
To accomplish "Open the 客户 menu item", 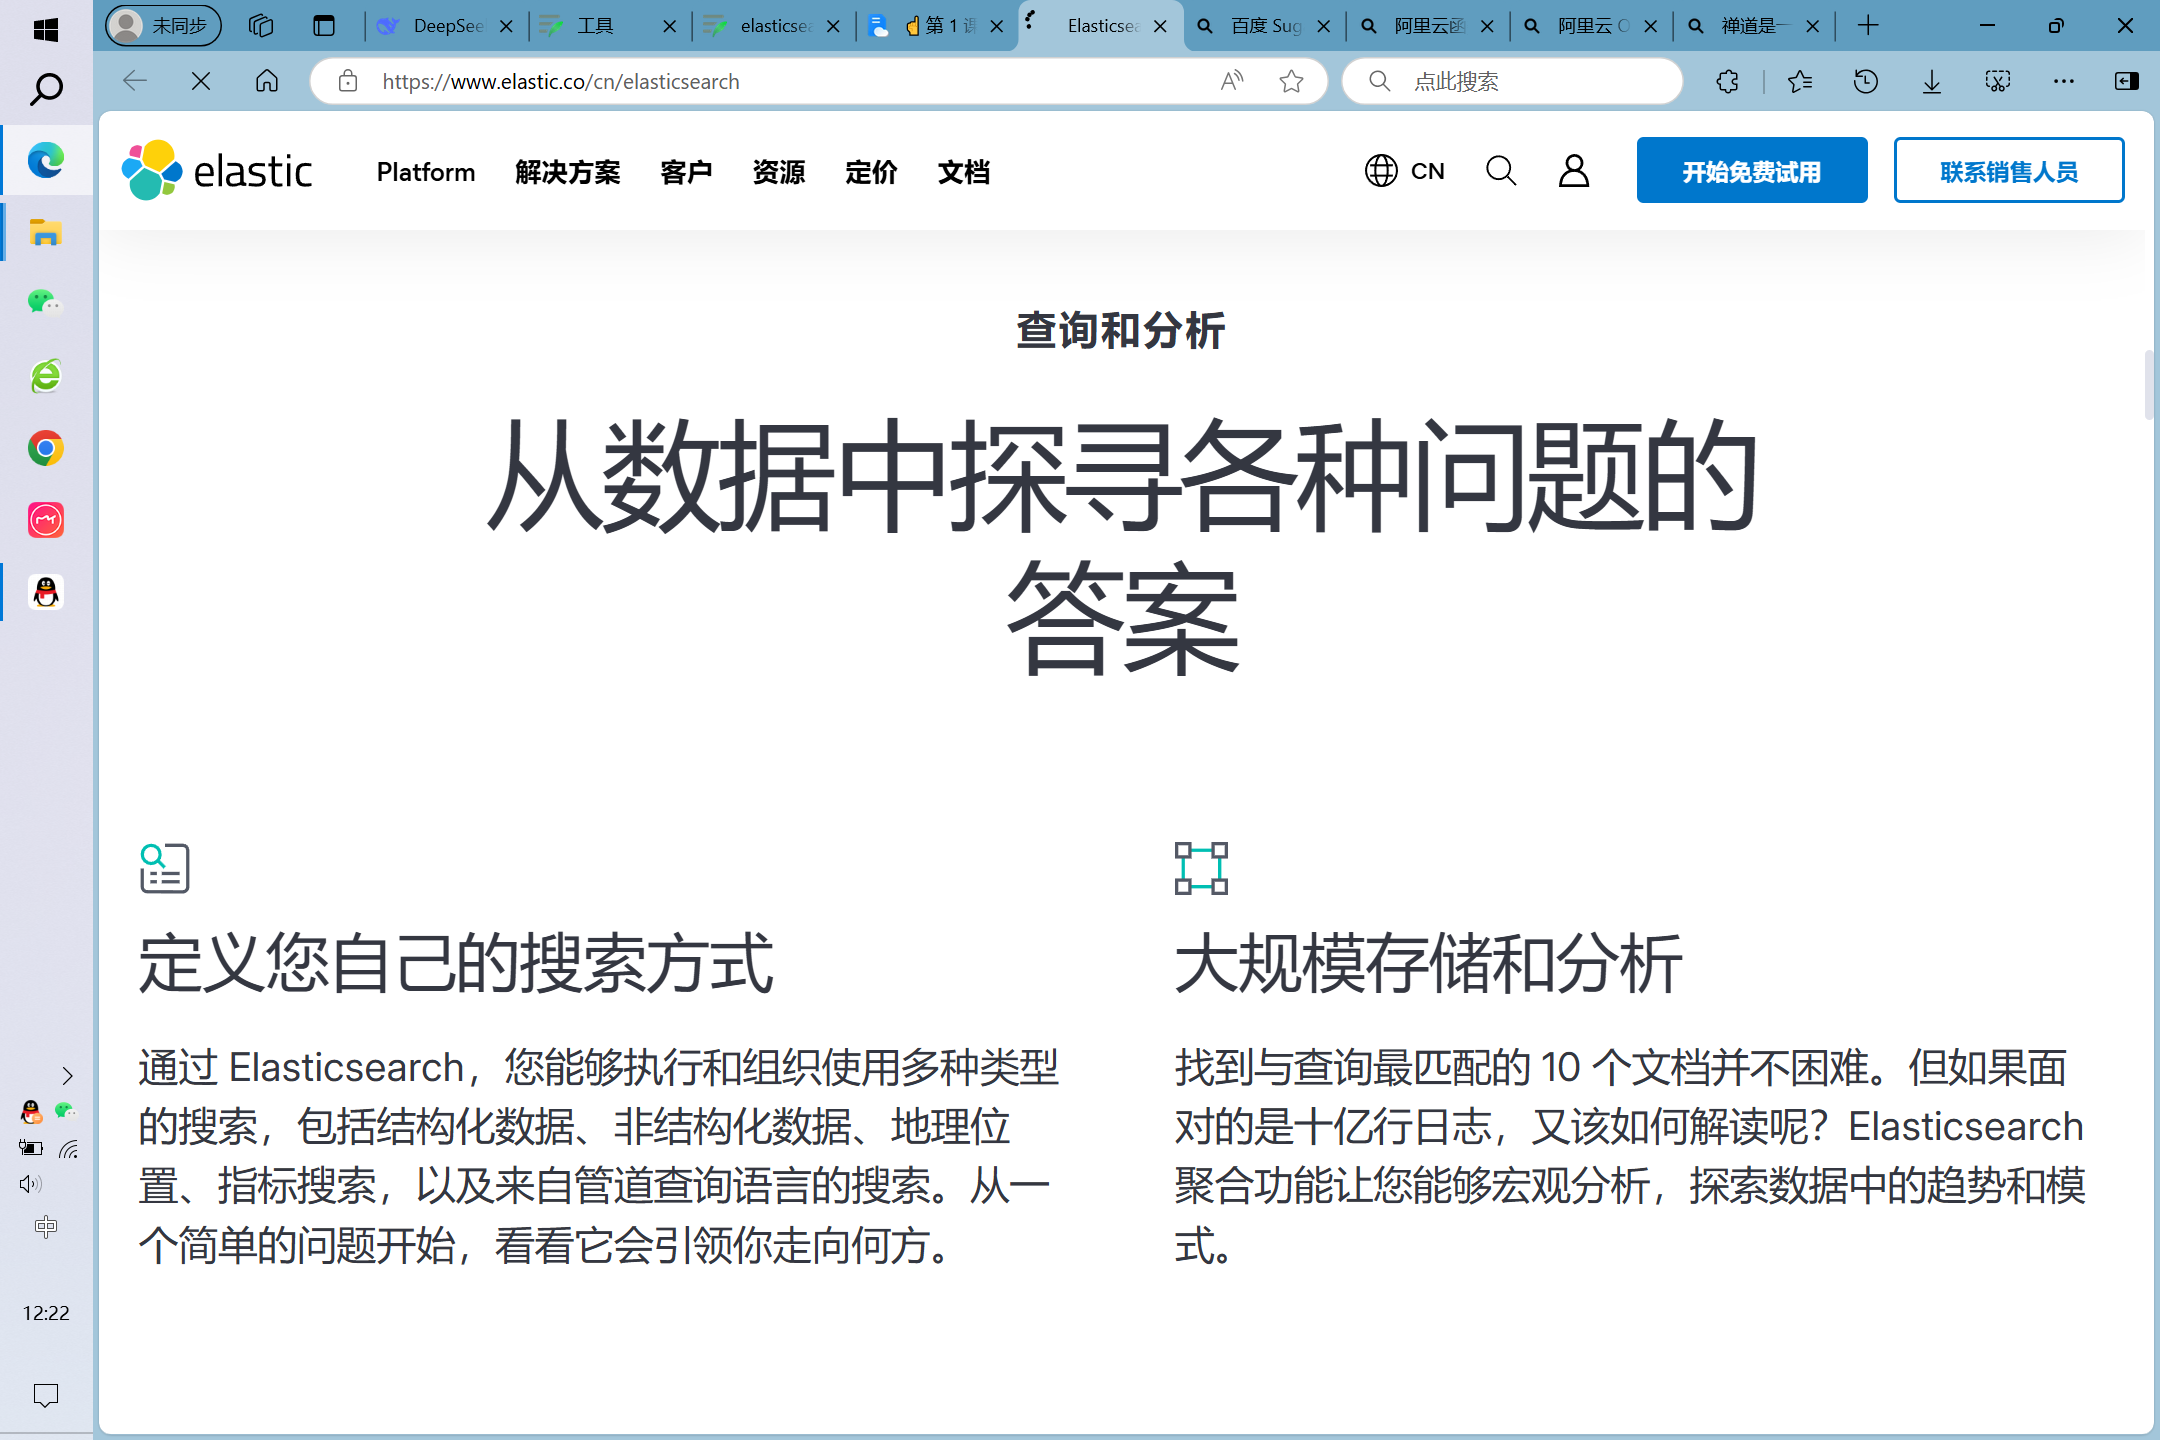I will [686, 172].
